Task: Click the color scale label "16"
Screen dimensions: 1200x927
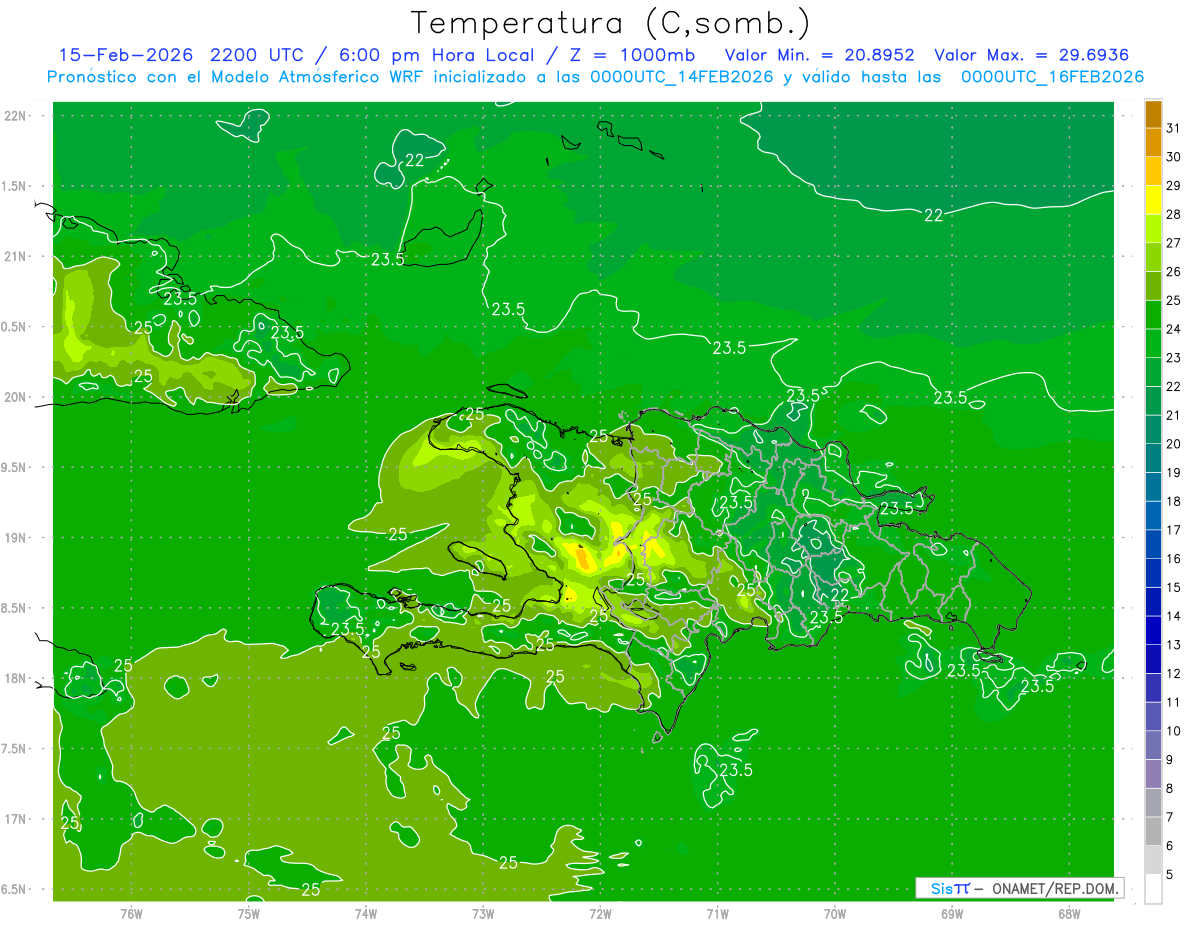Action: tap(1173, 558)
